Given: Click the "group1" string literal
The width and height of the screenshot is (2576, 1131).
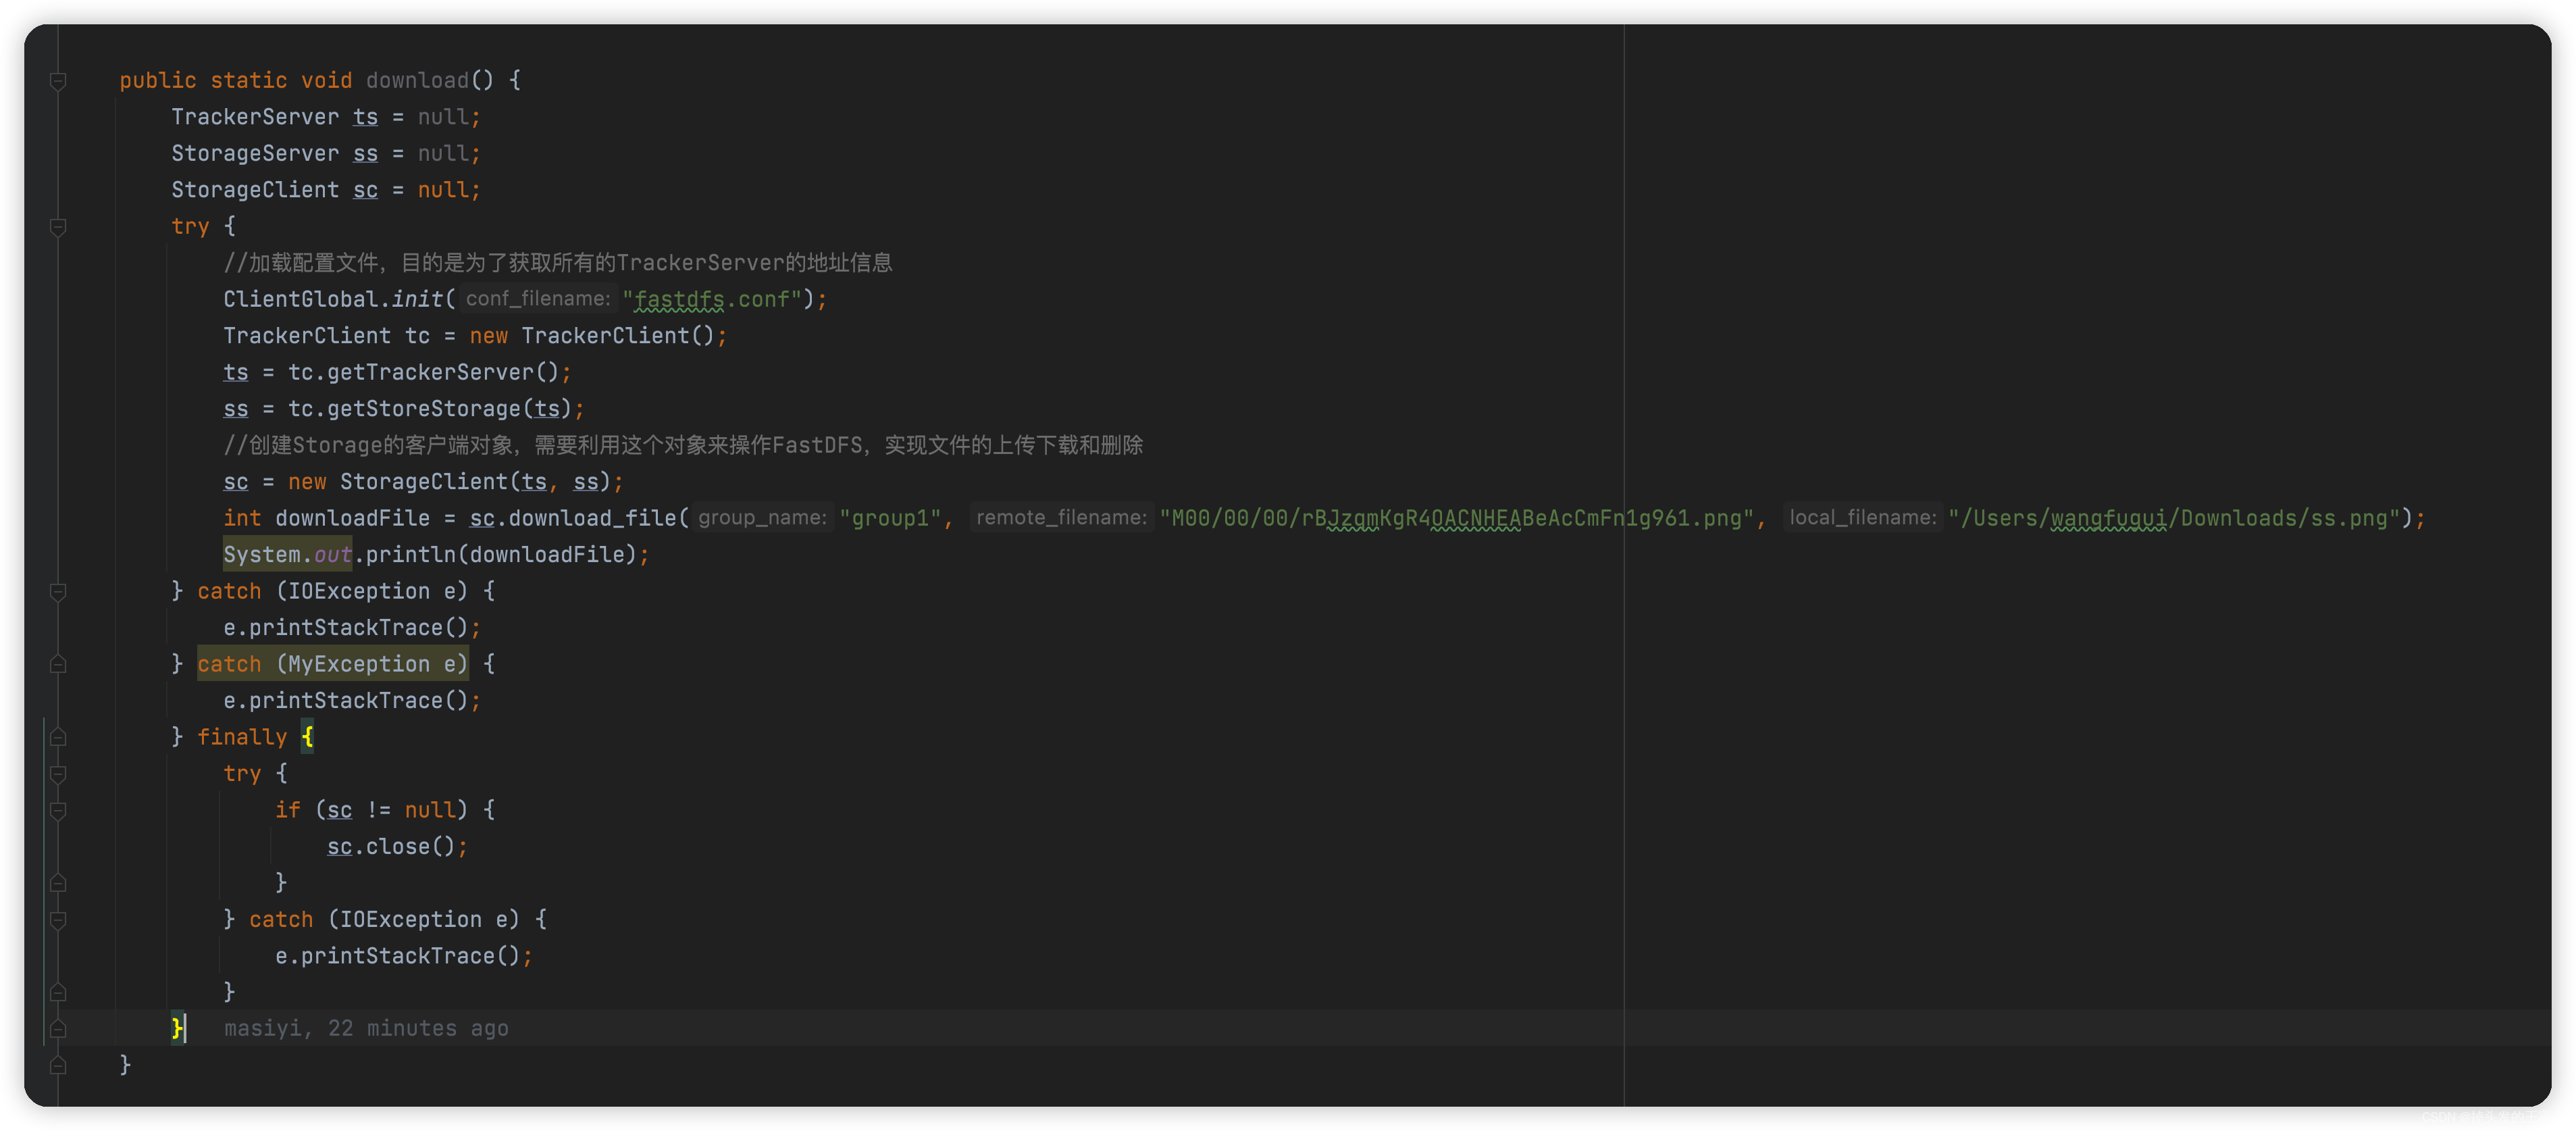Looking at the screenshot, I should [890, 518].
